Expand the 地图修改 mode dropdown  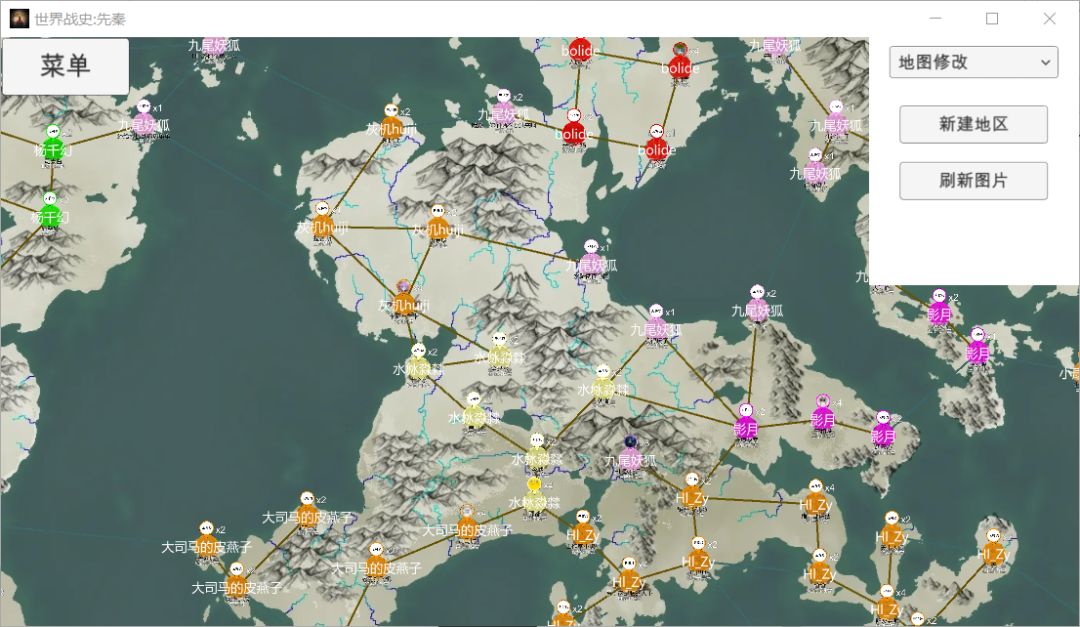pos(973,62)
